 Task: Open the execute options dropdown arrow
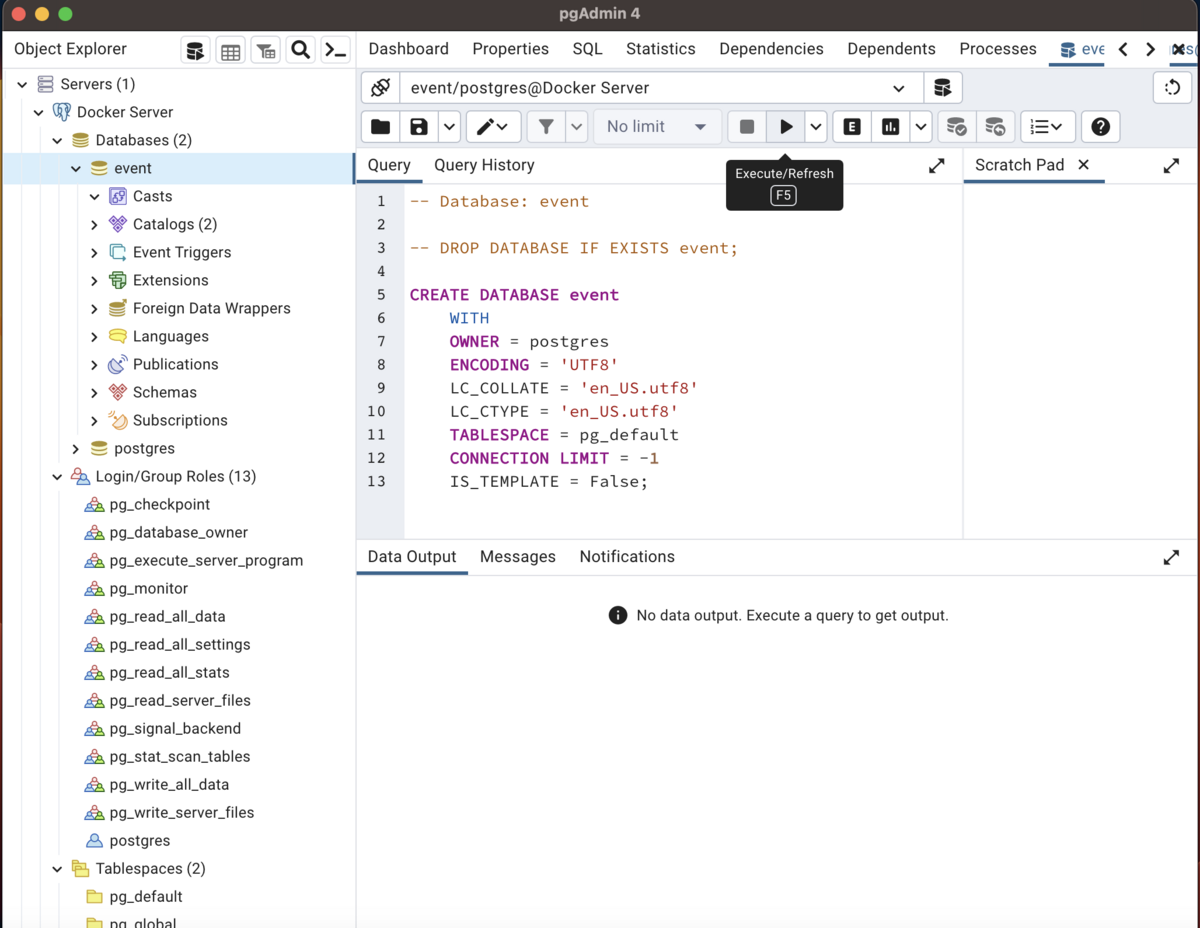click(816, 127)
